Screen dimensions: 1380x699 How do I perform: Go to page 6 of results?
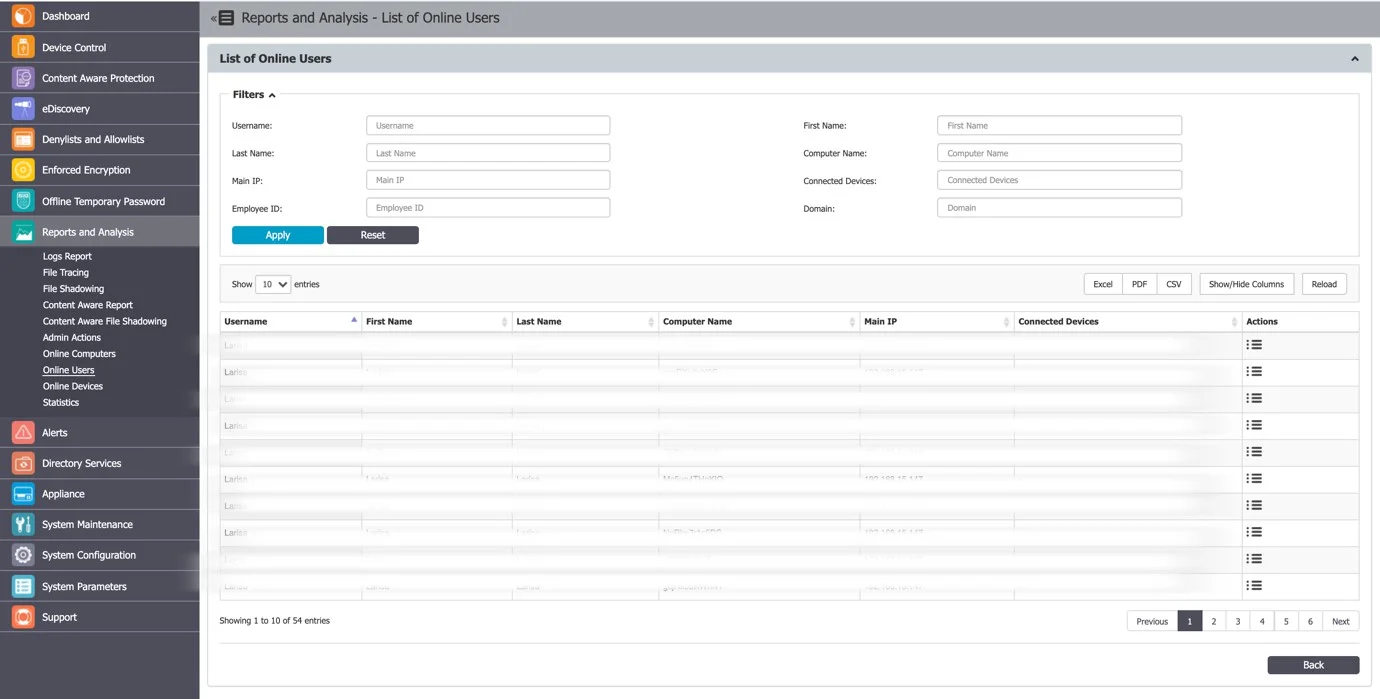tap(1310, 621)
